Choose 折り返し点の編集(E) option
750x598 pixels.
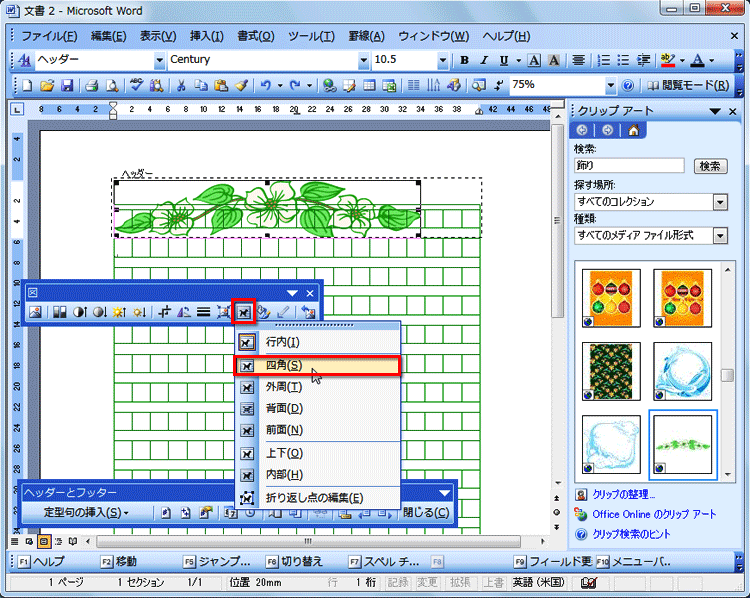(x=317, y=498)
